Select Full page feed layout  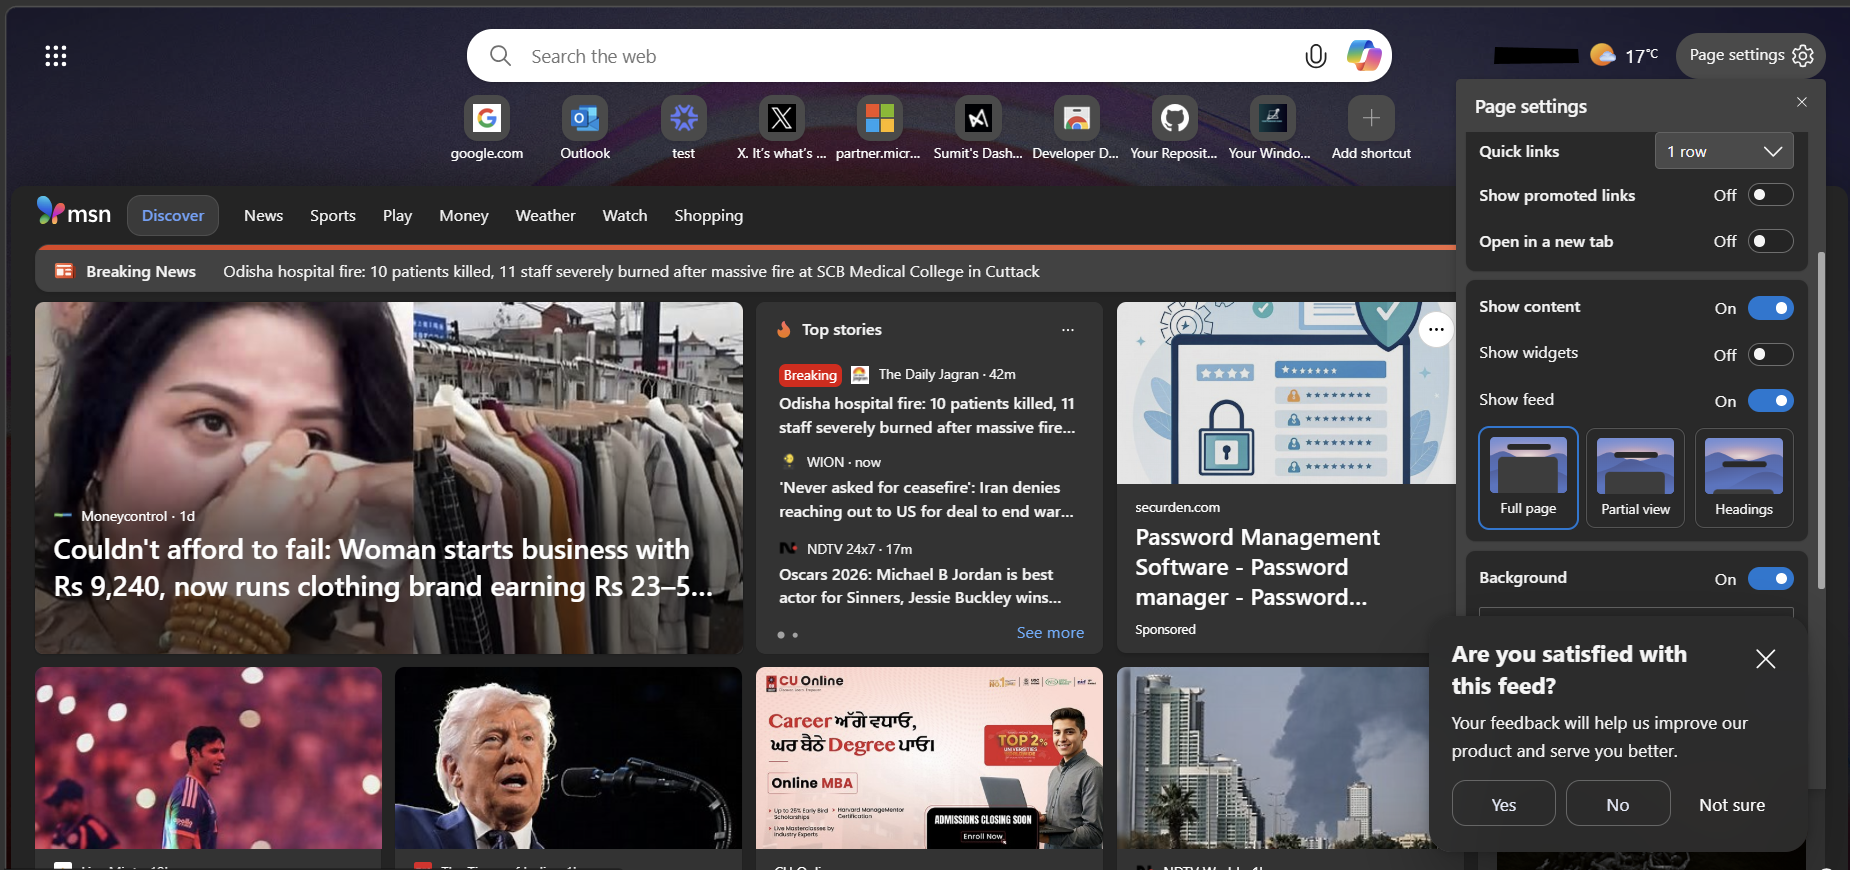(x=1528, y=477)
